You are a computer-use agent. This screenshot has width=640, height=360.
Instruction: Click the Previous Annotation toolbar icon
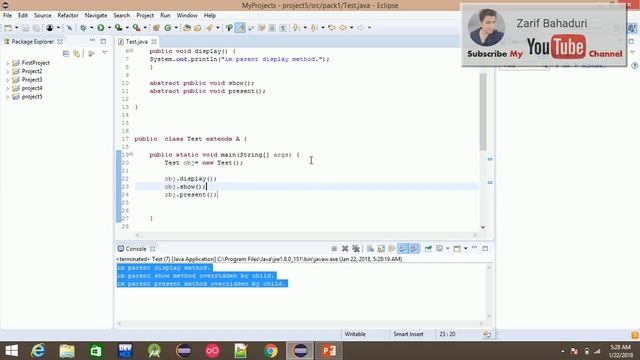[314, 28]
